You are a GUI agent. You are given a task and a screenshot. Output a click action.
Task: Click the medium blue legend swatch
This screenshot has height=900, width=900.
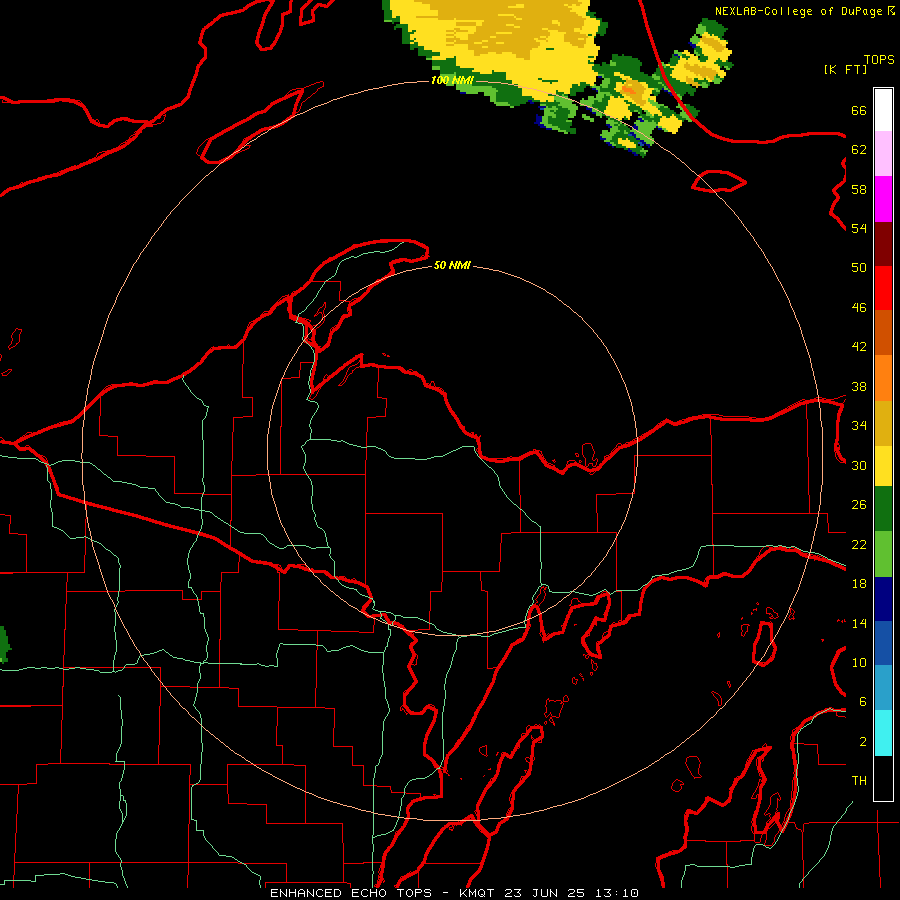point(883,643)
